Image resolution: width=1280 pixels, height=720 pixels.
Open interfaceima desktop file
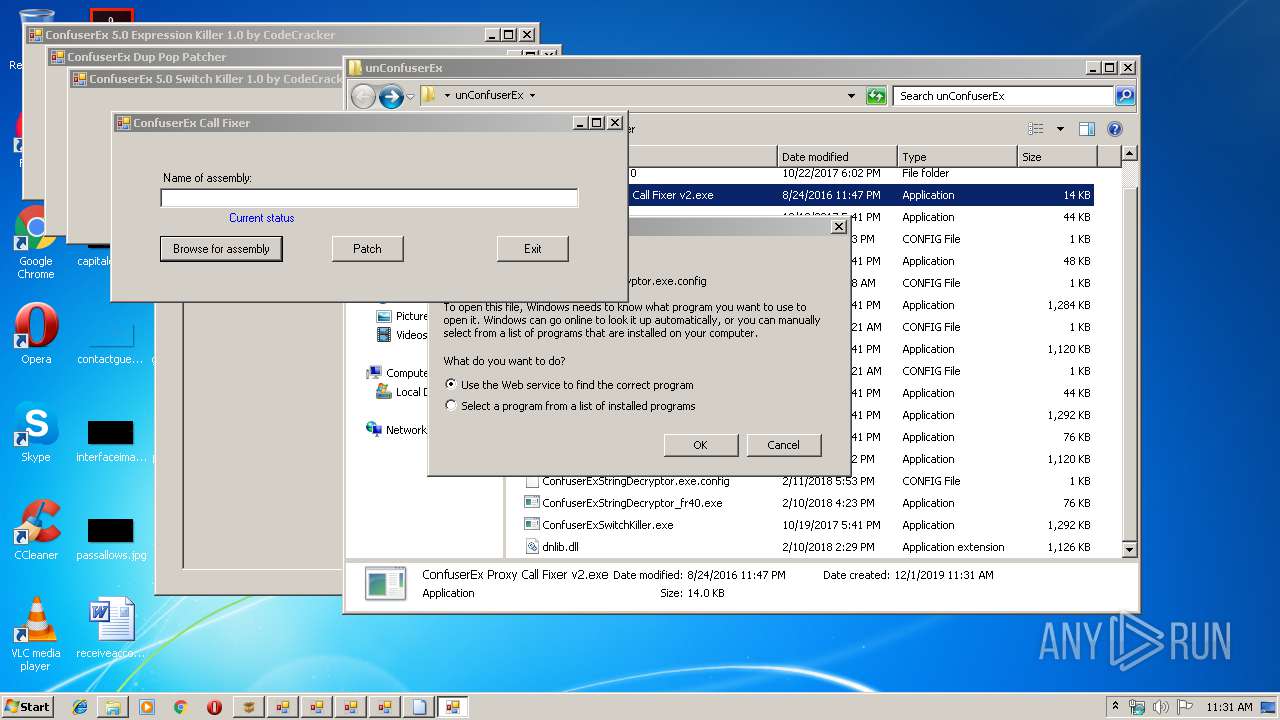[x=111, y=442]
